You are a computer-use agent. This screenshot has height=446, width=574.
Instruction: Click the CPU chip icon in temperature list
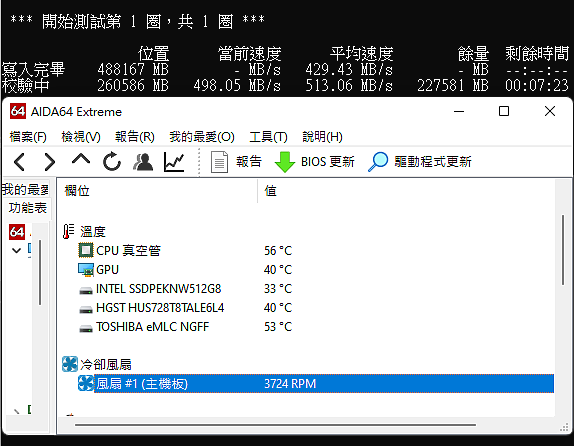pyautogui.click(x=86, y=250)
